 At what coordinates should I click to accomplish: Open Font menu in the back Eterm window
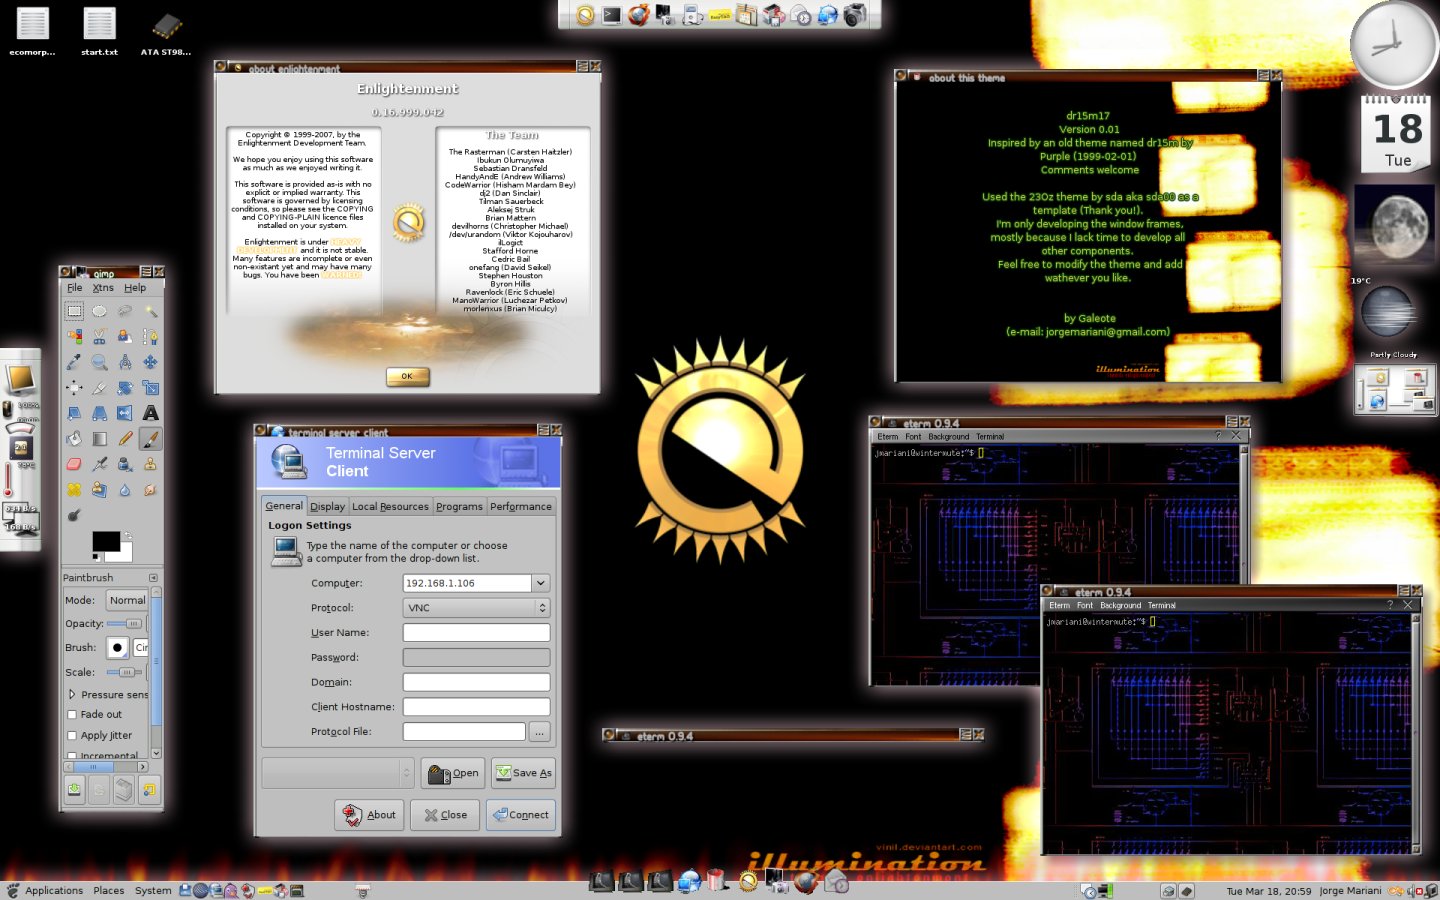coord(913,437)
